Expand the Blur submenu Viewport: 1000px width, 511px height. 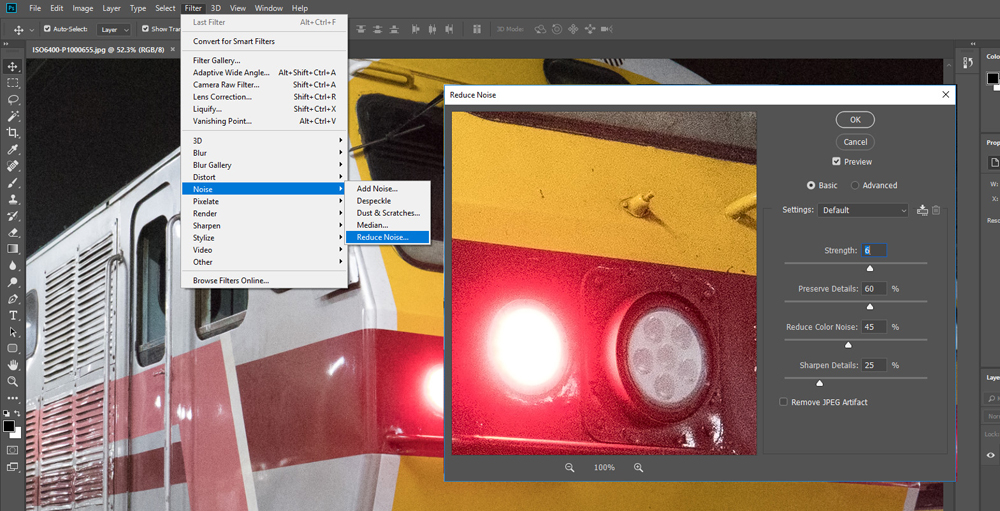click(265, 152)
